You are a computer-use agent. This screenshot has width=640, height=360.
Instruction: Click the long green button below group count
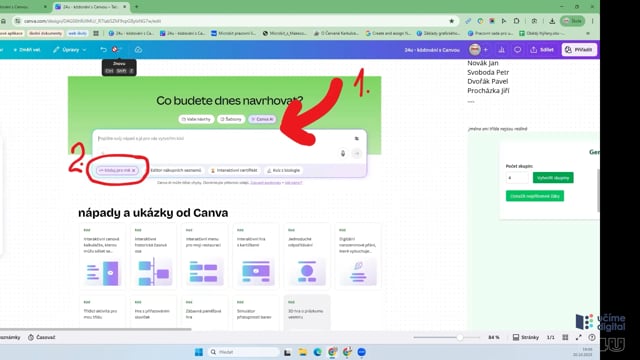535,196
